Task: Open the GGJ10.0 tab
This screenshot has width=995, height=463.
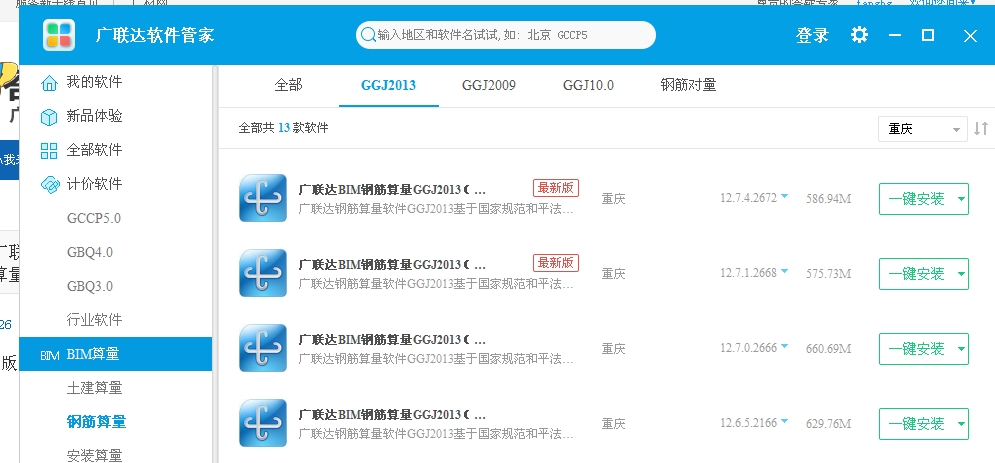Action: [x=588, y=85]
